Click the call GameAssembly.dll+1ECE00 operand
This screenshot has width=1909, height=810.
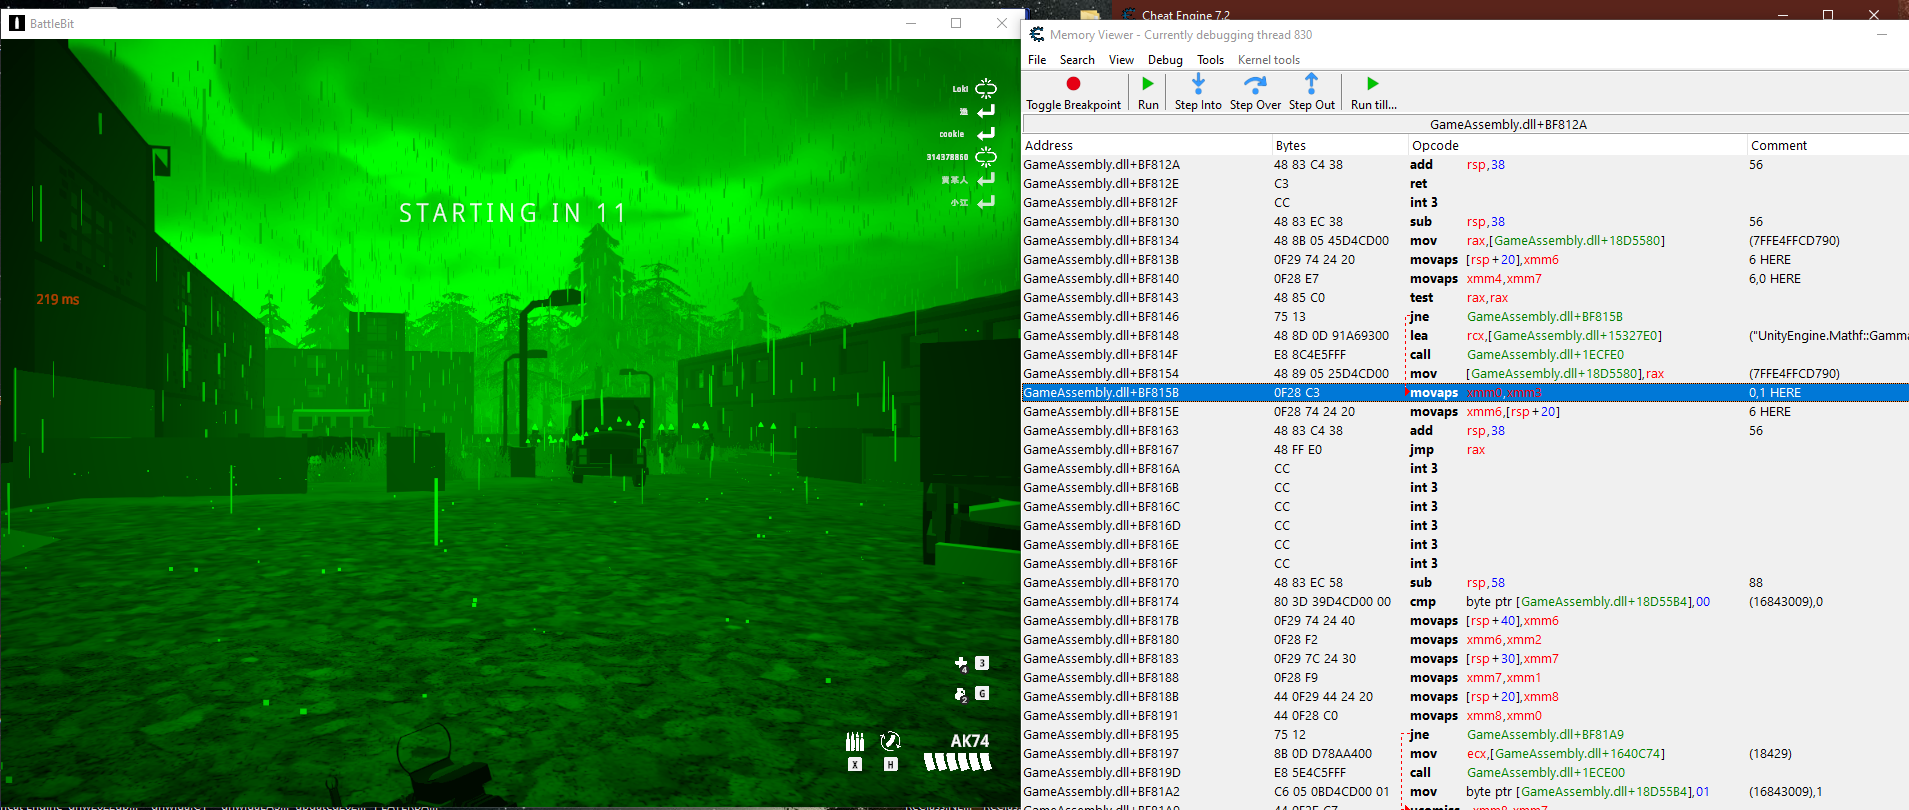(x=1546, y=773)
